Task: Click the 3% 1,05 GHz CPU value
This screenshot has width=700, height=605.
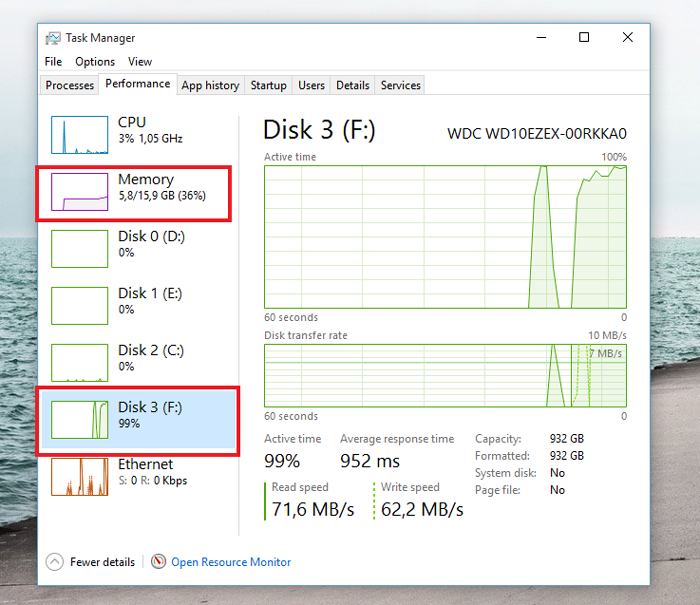Action: pos(150,138)
